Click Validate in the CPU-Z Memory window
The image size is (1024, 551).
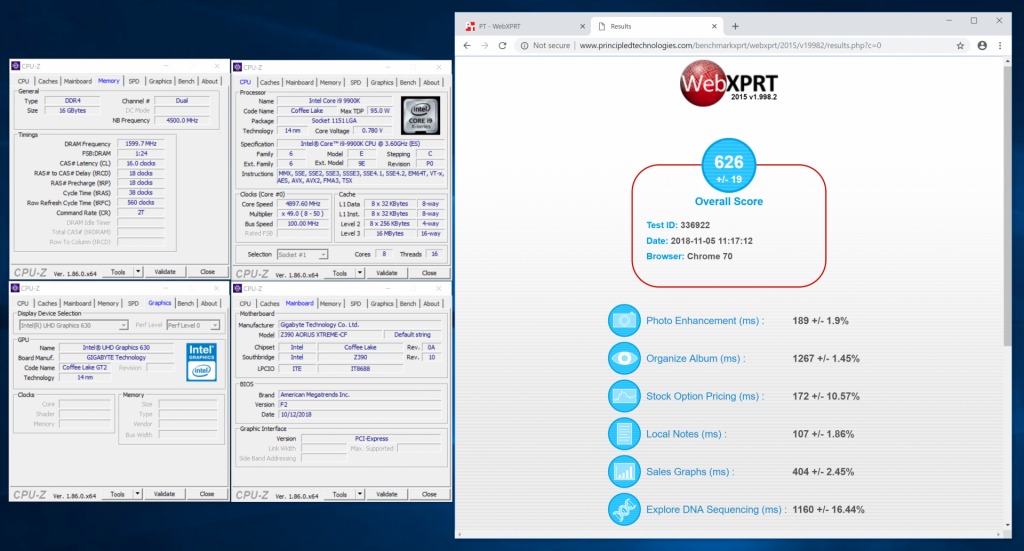(165, 272)
